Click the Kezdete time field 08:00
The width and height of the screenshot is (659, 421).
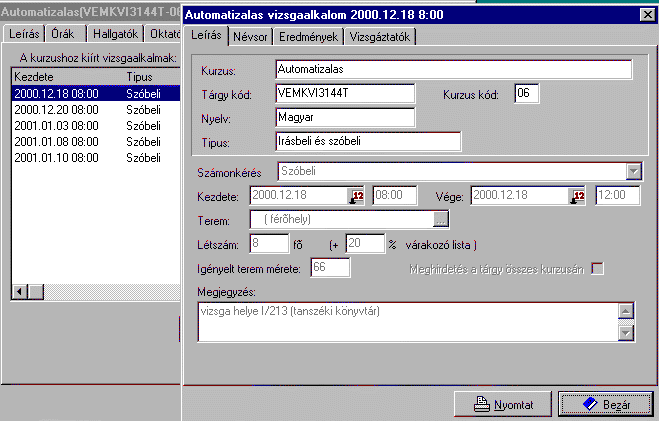pyautogui.click(x=395, y=195)
